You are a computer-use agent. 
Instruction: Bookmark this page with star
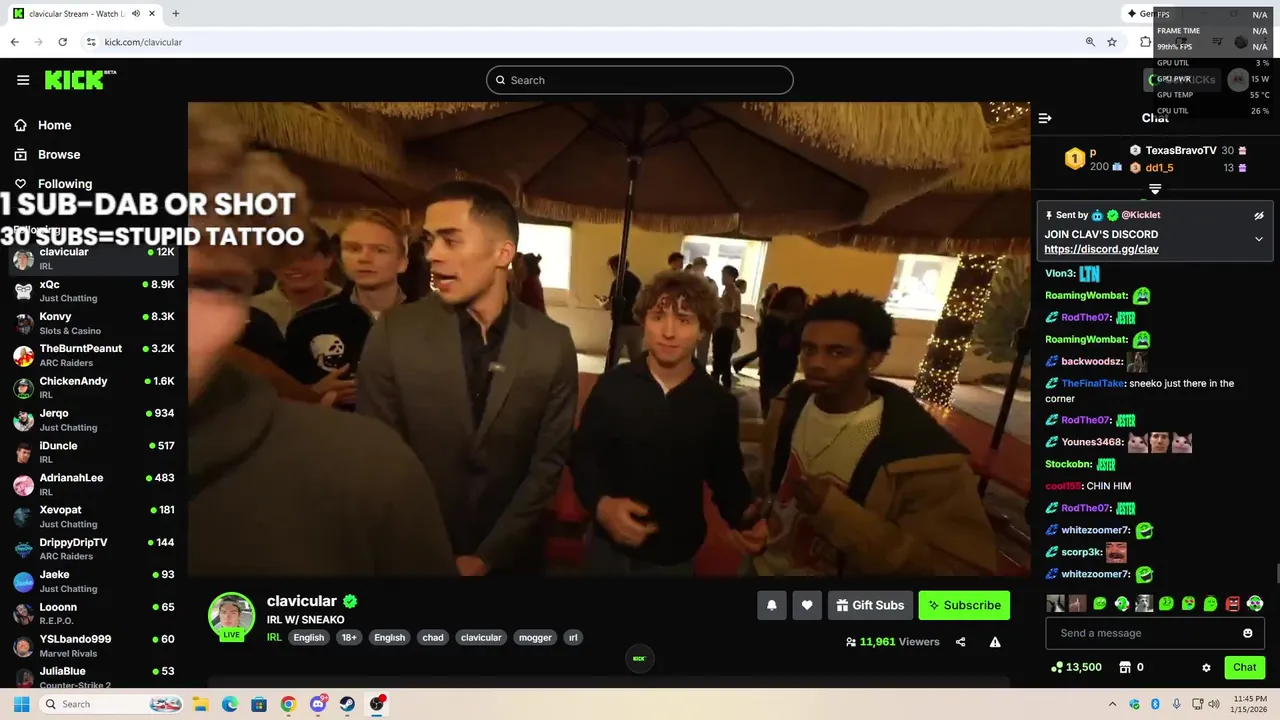tap(1112, 42)
